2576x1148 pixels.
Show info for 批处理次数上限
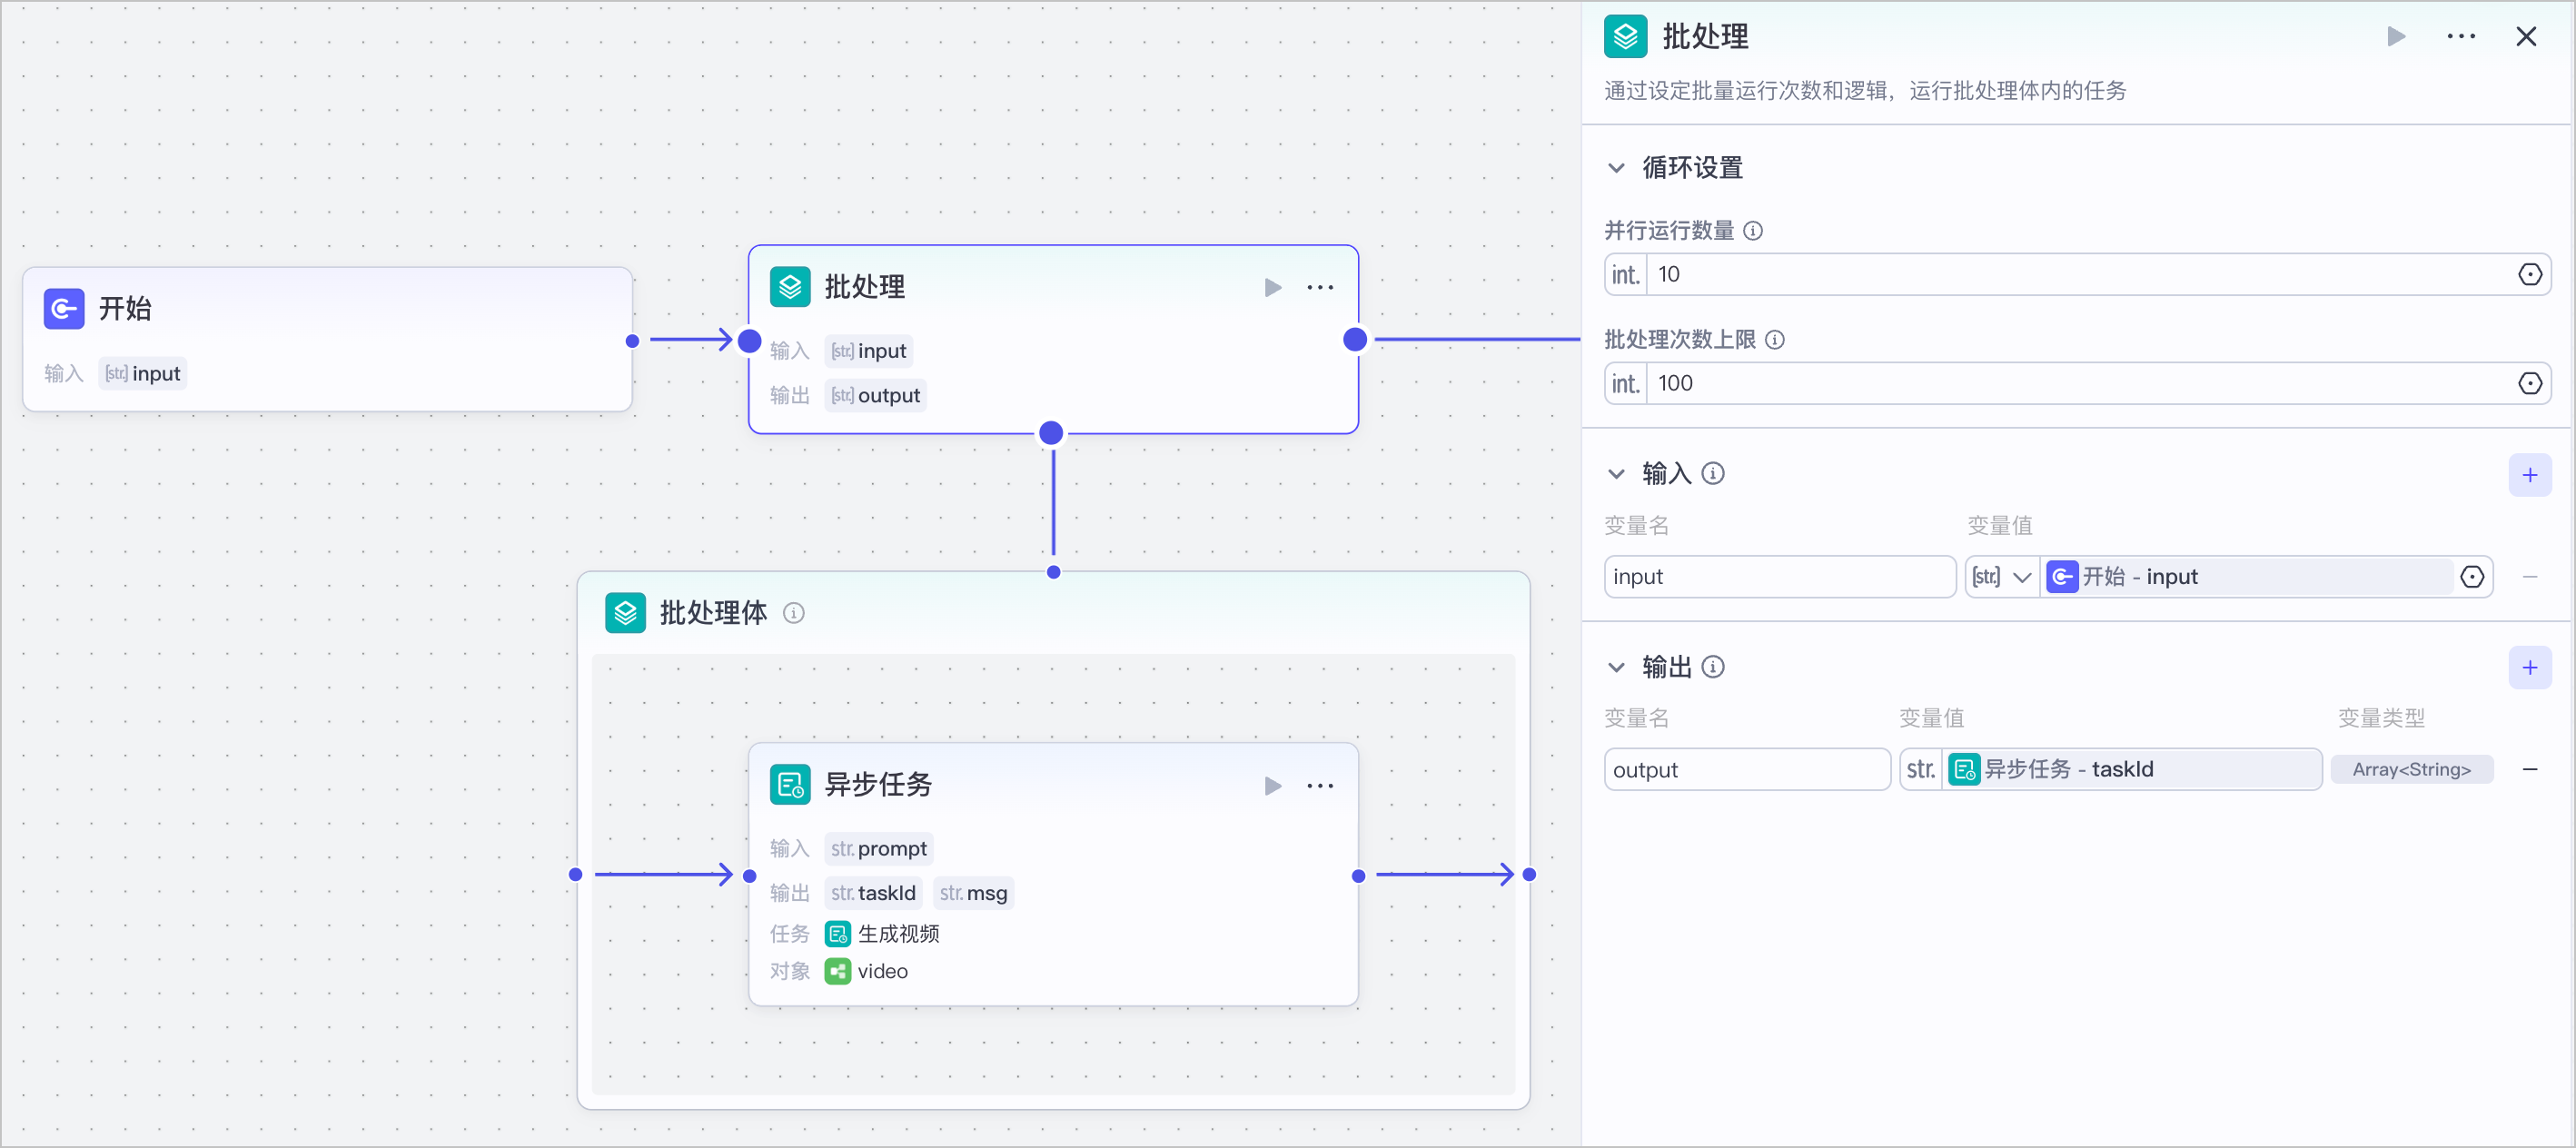click(x=1775, y=340)
